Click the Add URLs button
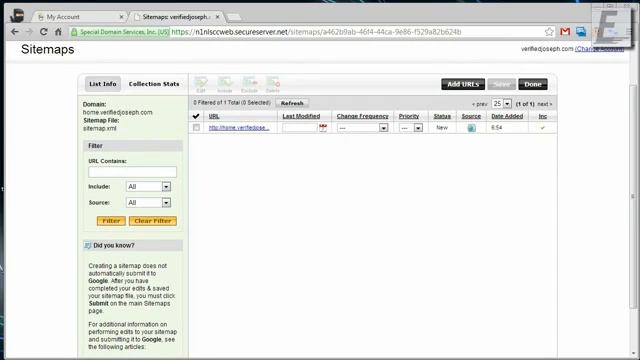Image resolution: width=640 pixels, height=360 pixels. (463, 84)
